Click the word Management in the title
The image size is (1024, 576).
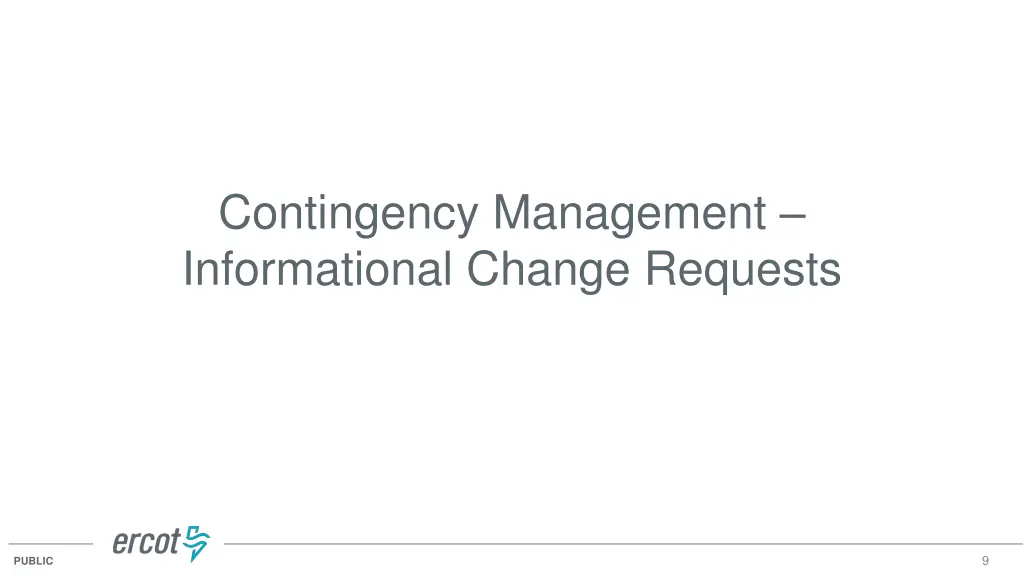(629, 214)
